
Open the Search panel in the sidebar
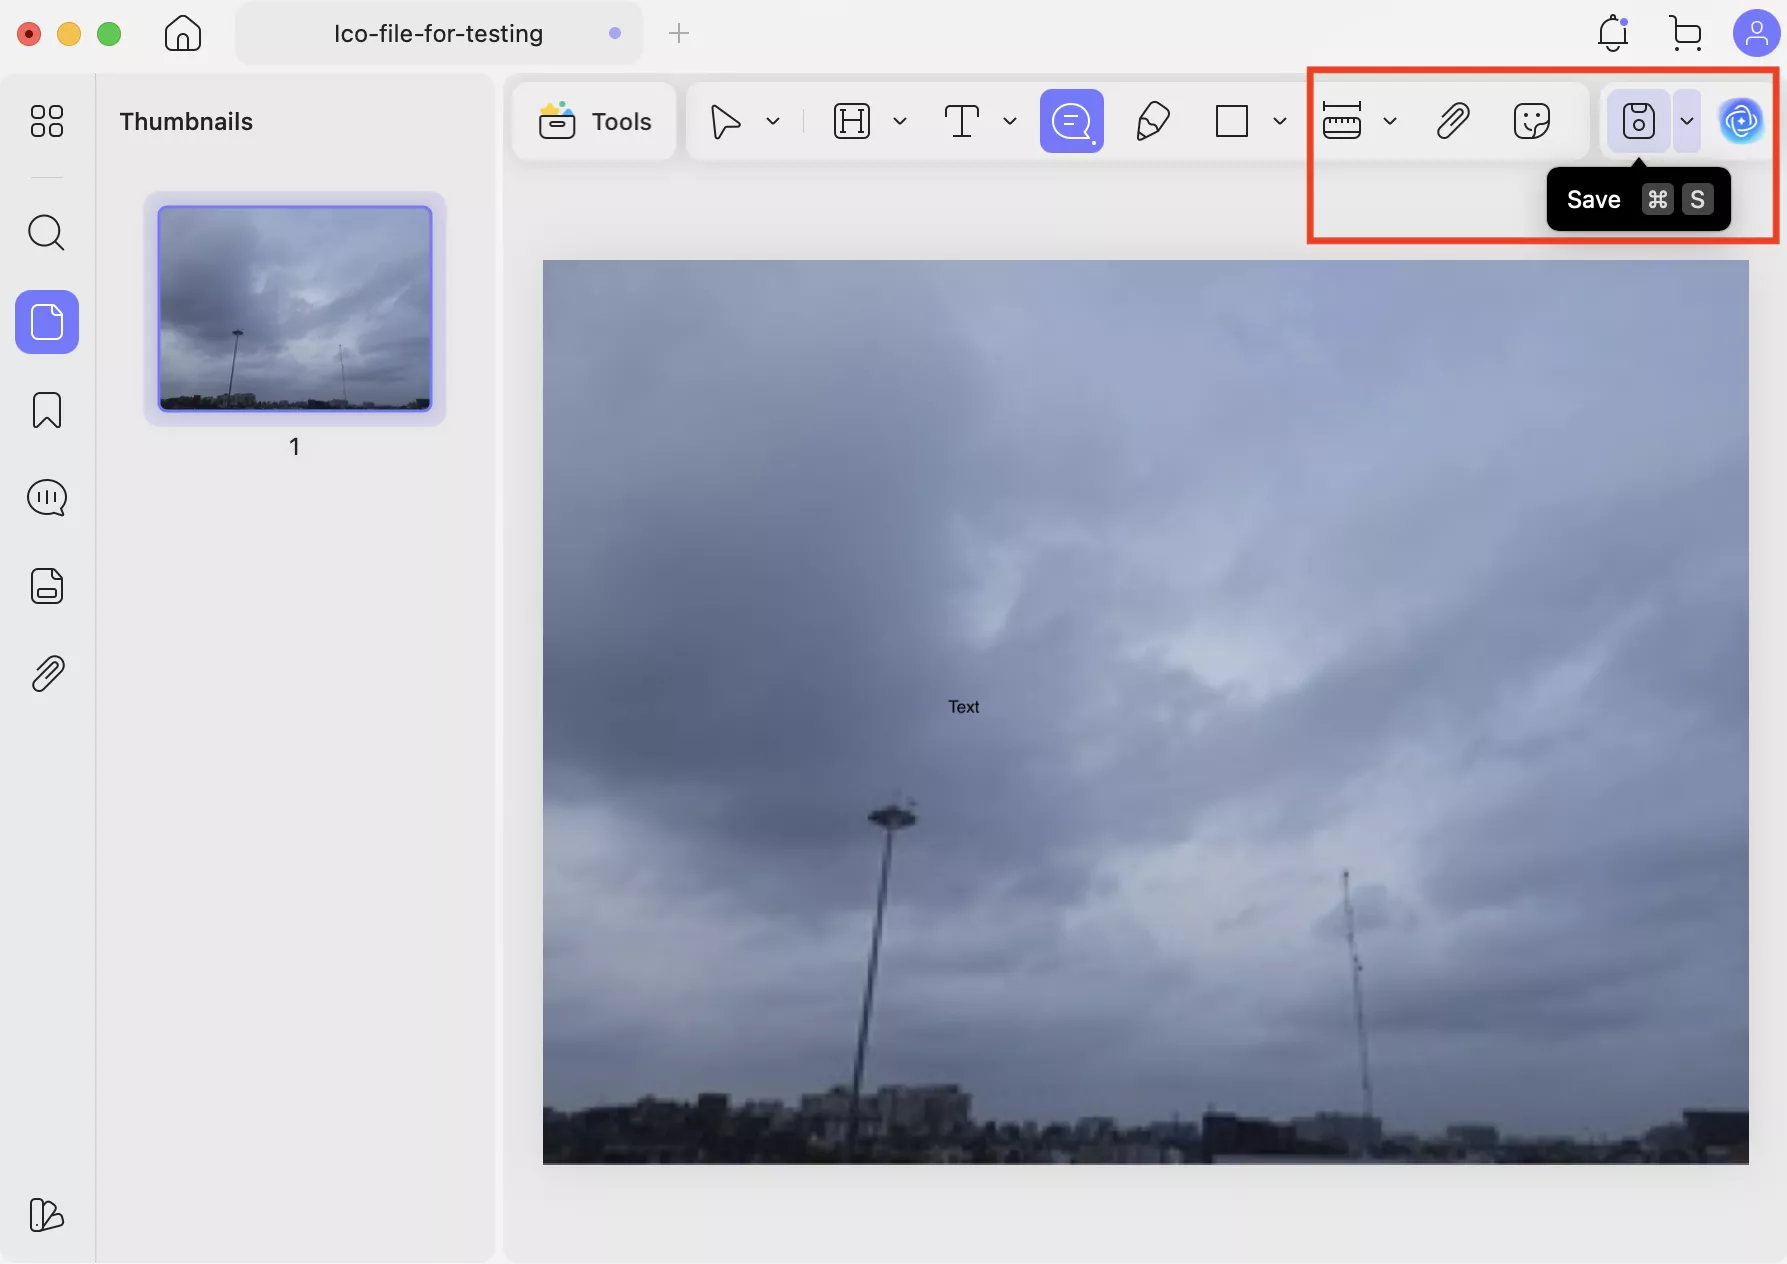pyautogui.click(x=47, y=233)
